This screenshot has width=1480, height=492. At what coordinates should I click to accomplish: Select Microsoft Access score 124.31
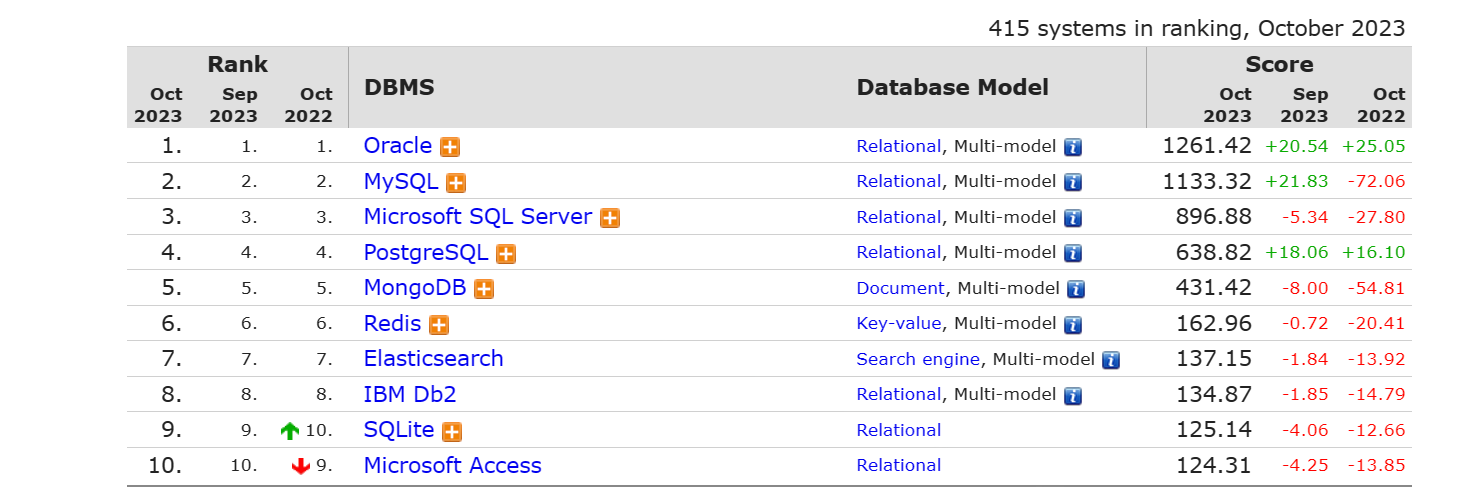coord(1216,466)
